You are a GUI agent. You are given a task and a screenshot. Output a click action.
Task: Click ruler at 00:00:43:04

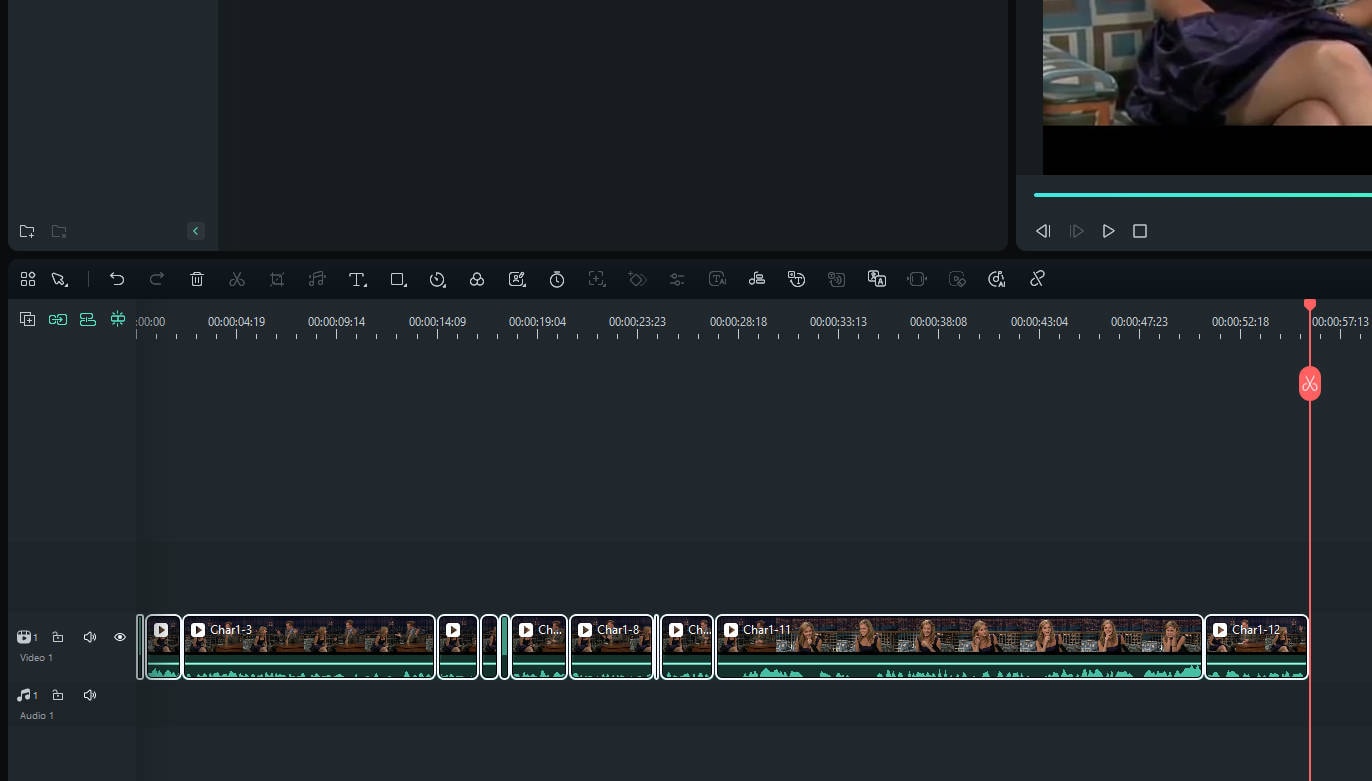[1039, 322]
